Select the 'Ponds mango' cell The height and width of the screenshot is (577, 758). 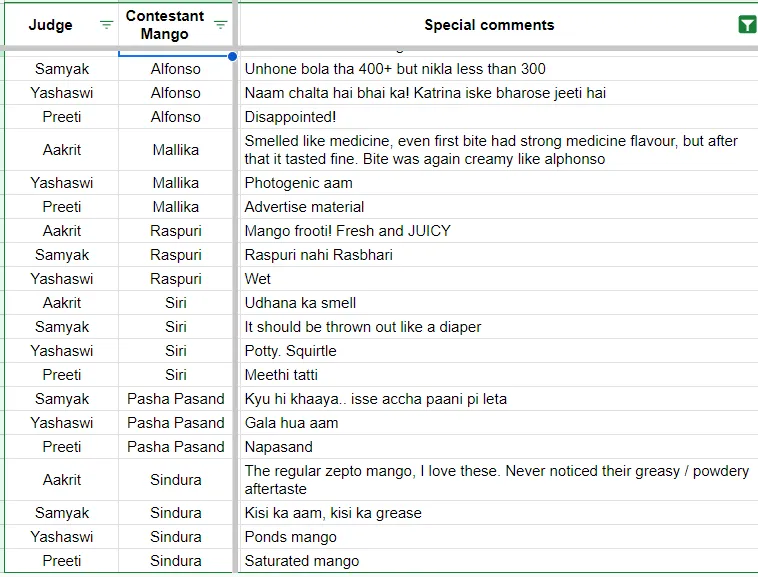[498, 537]
